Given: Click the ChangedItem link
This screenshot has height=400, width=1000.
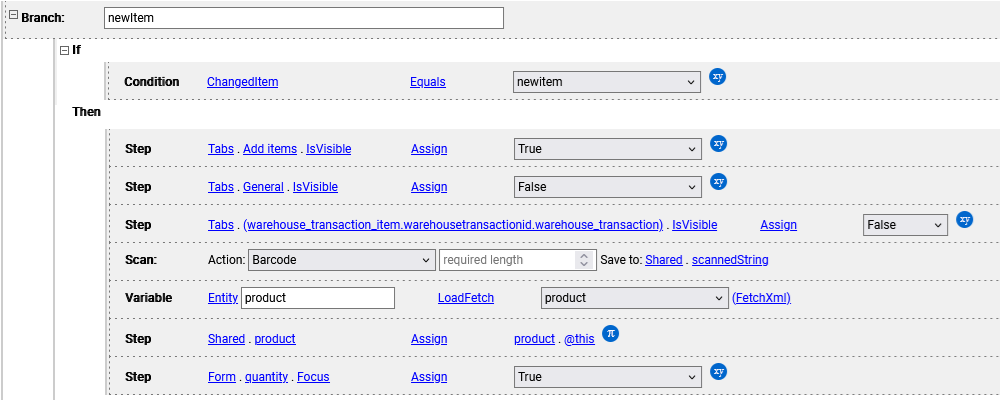Looking at the screenshot, I should [242, 82].
